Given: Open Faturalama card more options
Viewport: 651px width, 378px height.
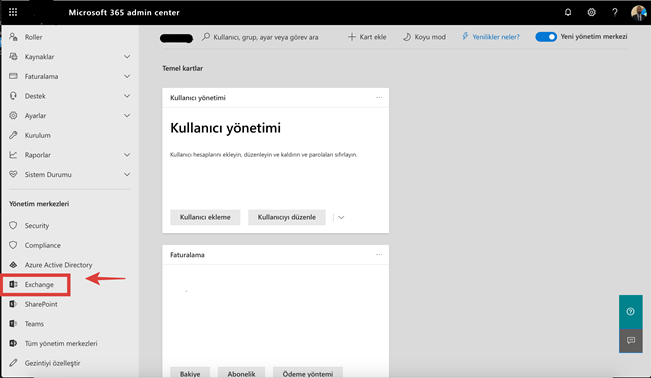Looking at the screenshot, I should pos(379,255).
